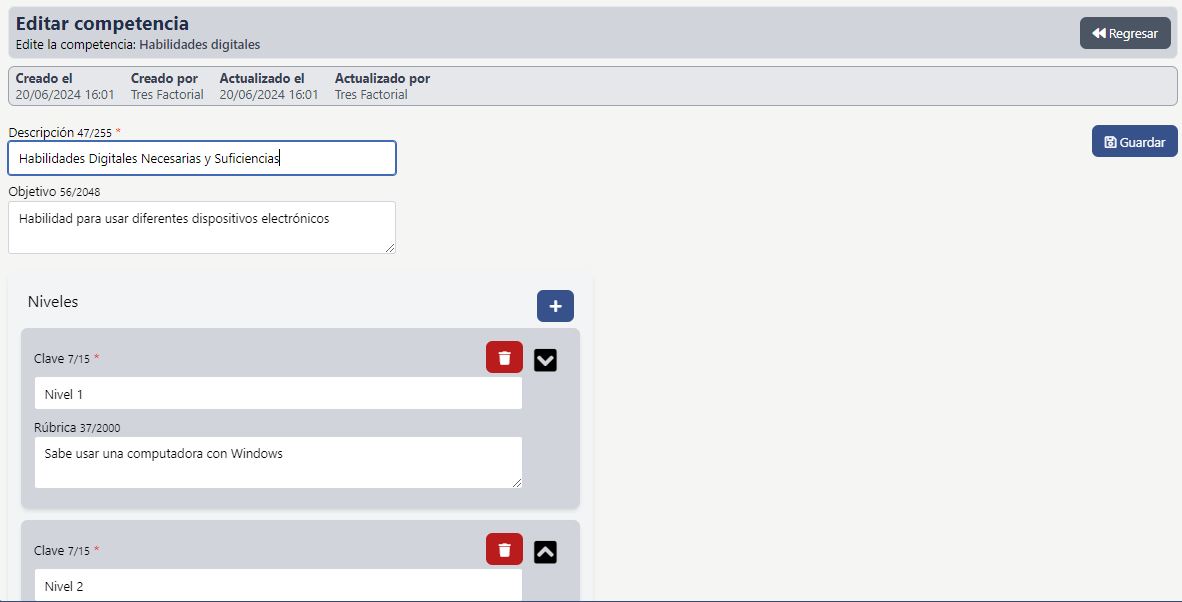The width and height of the screenshot is (1182, 602).
Task: Click the Creado el date value
Action: [x=65, y=95]
